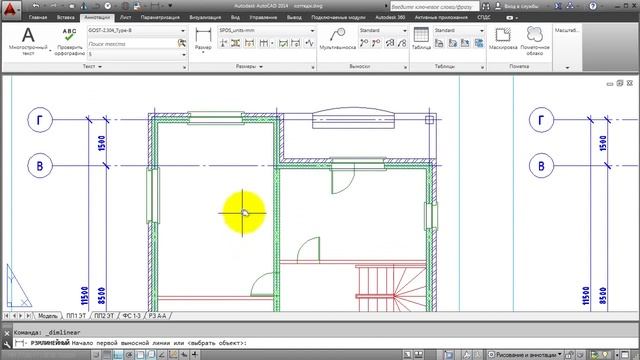Switch to the ПЛ2 ЭТ layout tab
This screenshot has height=360, width=640.
pyautogui.click(x=104, y=316)
